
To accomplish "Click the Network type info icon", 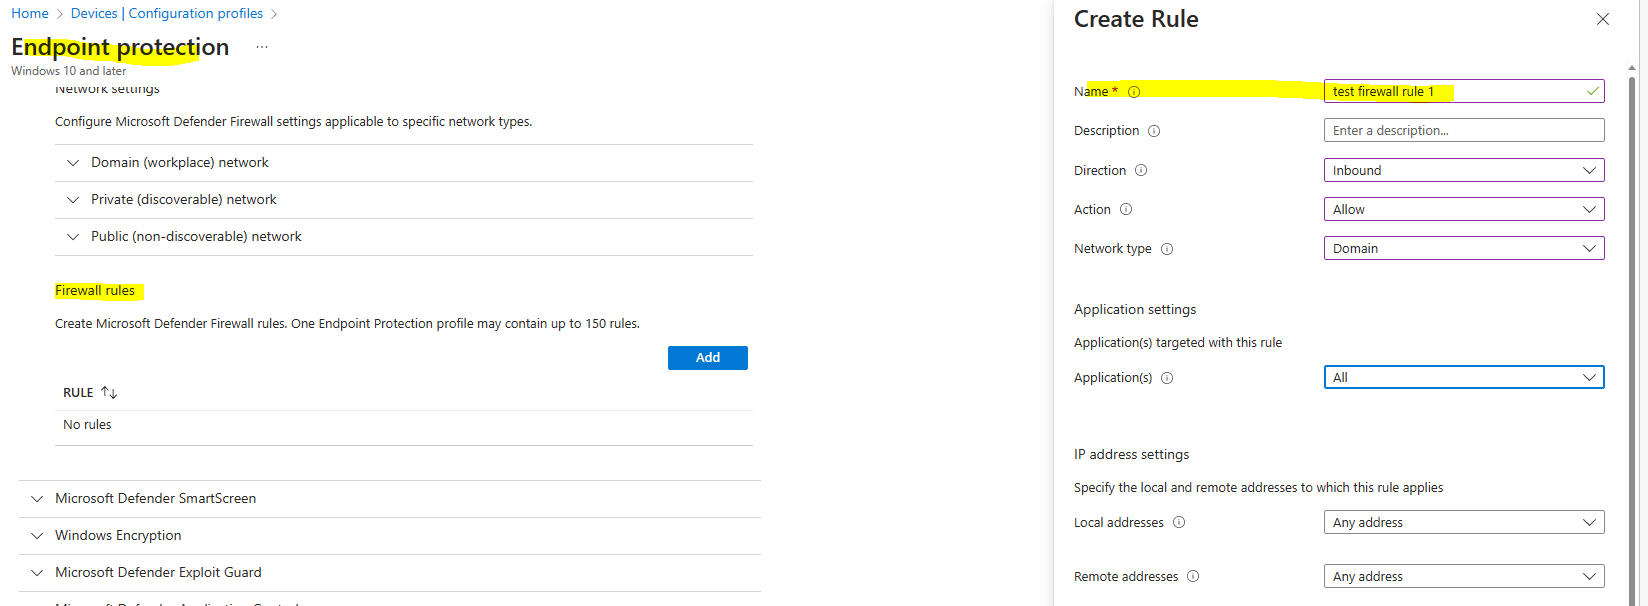I will click(x=1167, y=249).
